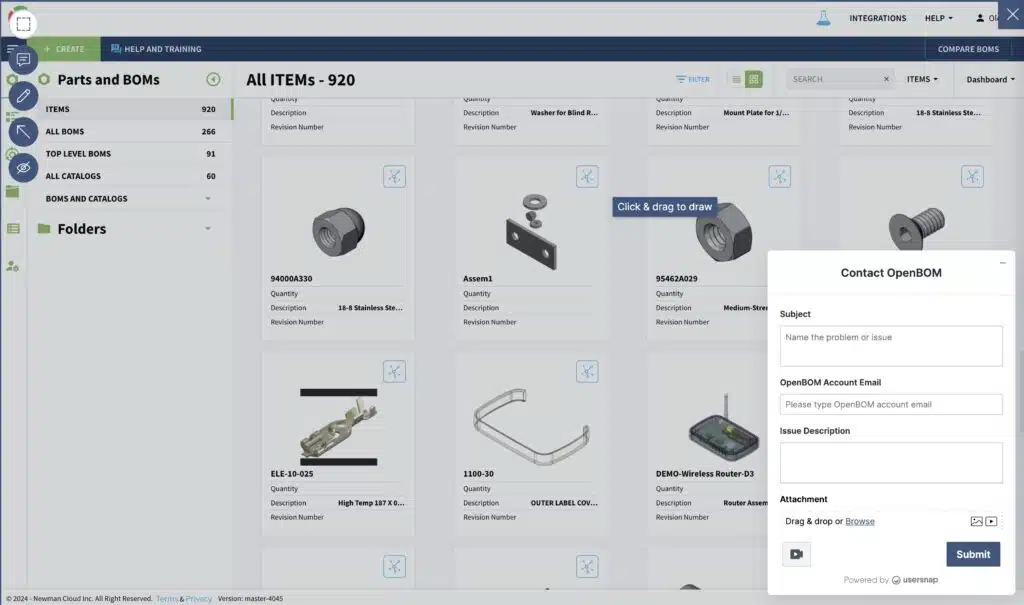The width and height of the screenshot is (1024, 605).
Task: Open the HELP dropdown menu
Action: (x=938, y=18)
